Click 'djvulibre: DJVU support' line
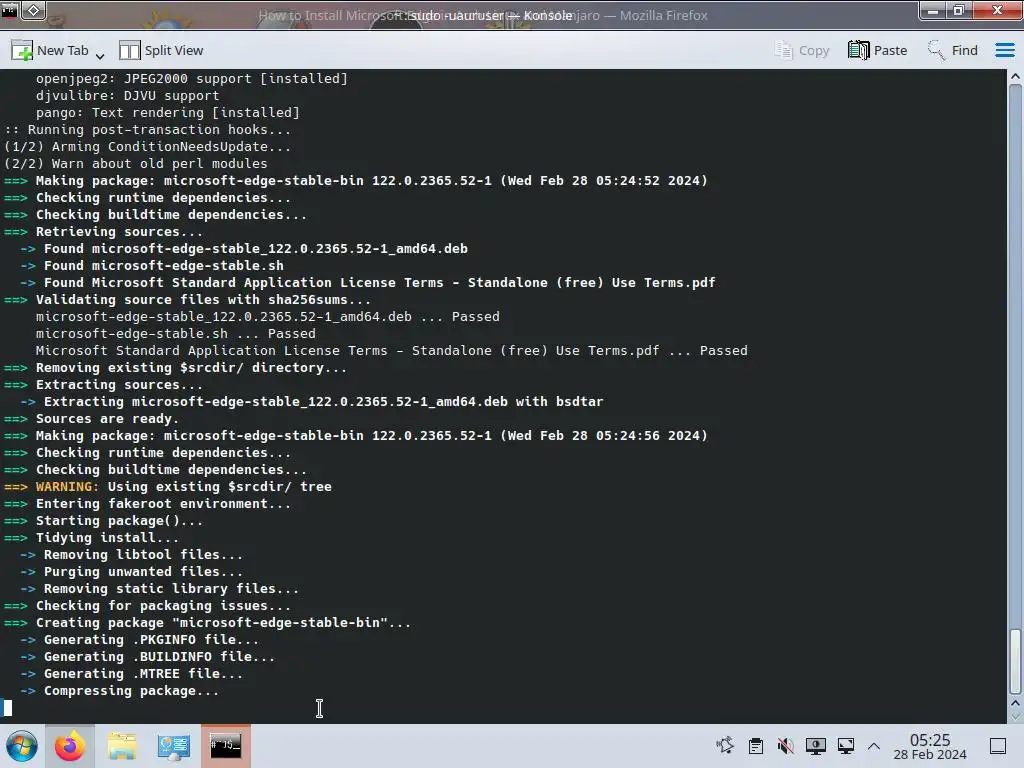 pyautogui.click(x=127, y=95)
